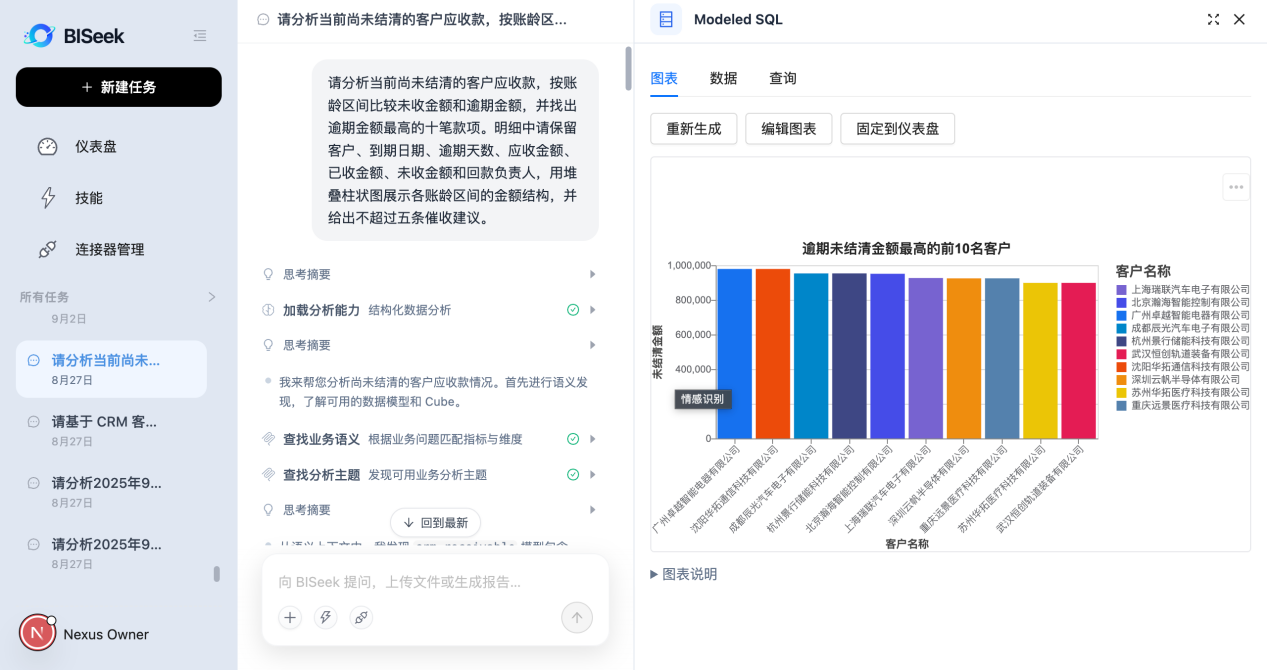
Task: Click the lightning skill icon in chat input
Action: [x=325, y=617]
